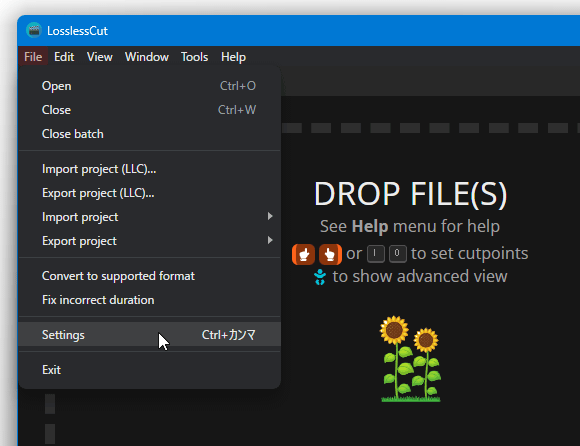Click the 'to show advanced view' text
This screenshot has width=580, height=446.
[x=420, y=277]
